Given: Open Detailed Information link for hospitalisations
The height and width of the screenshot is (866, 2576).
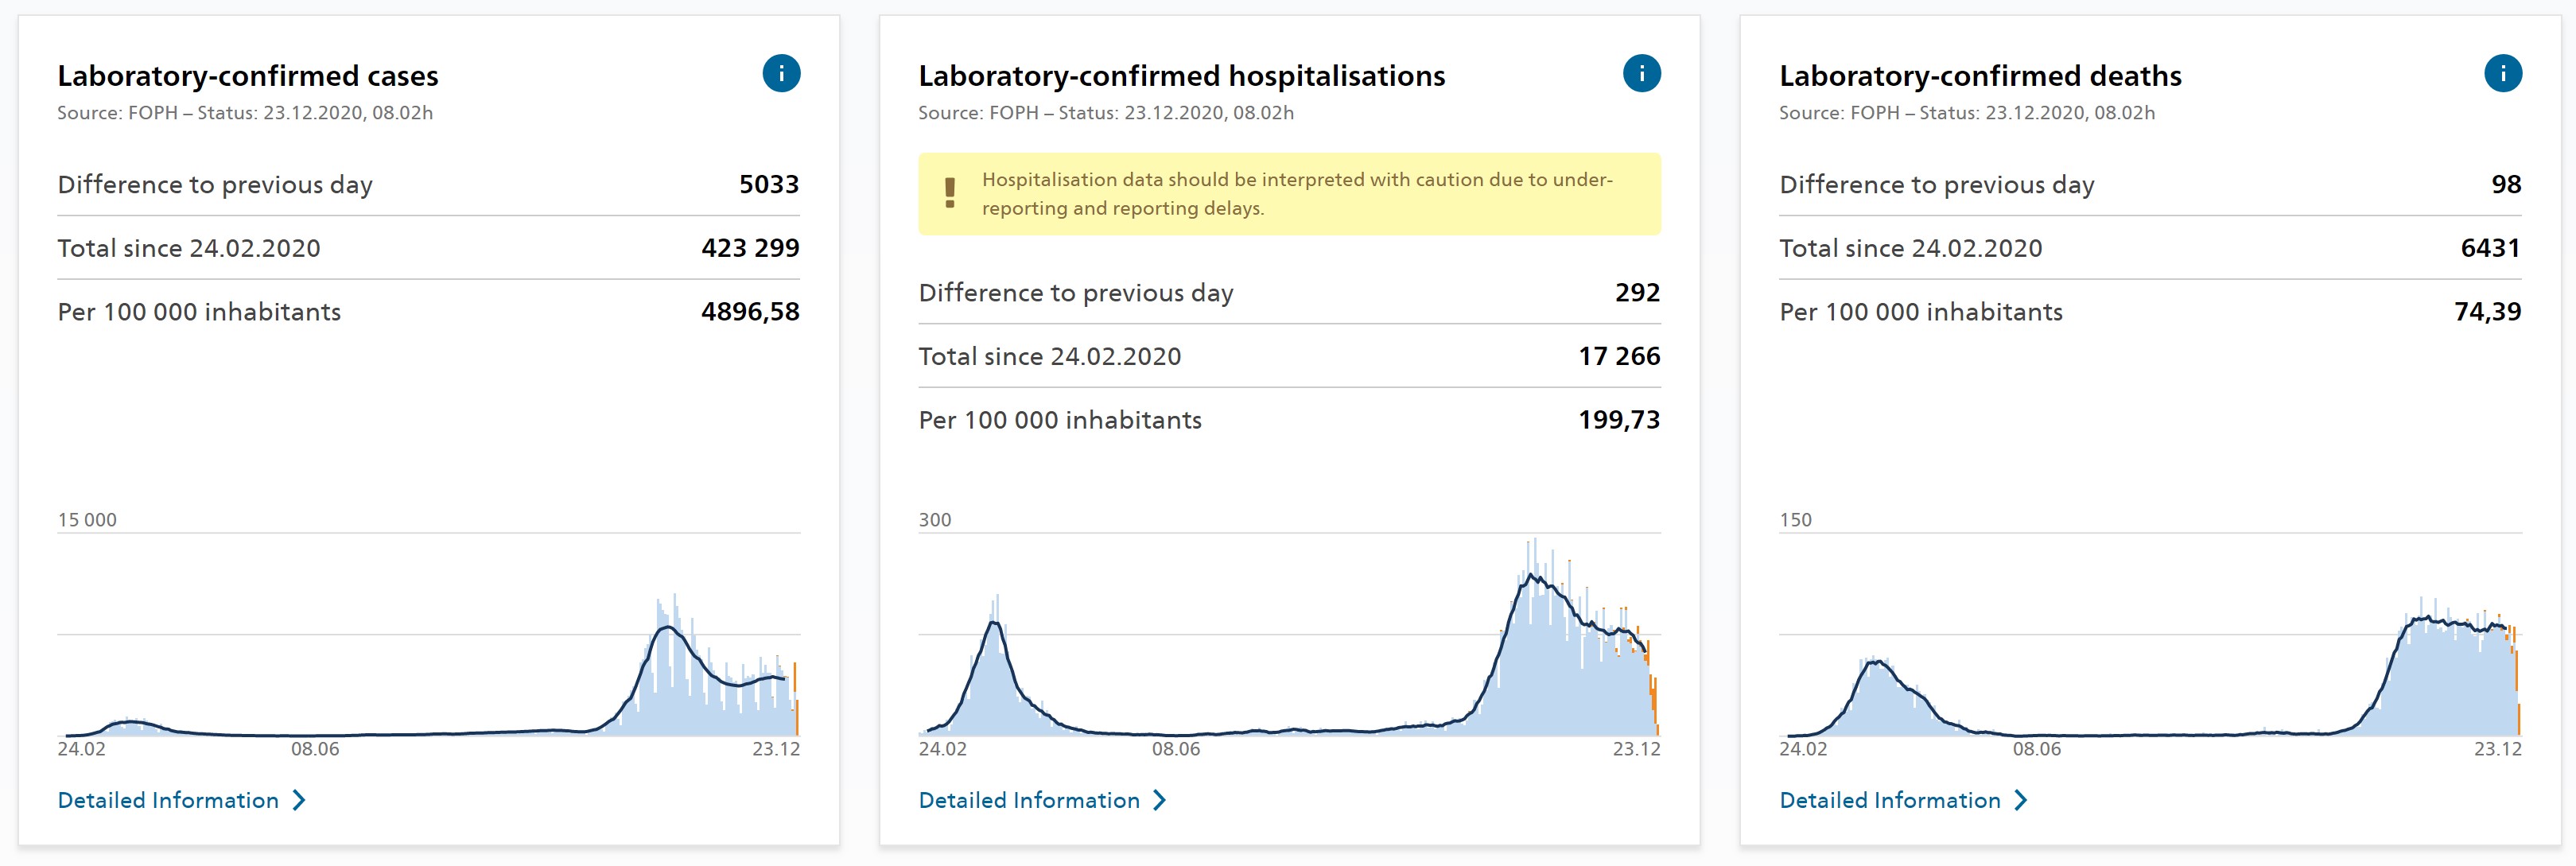Looking at the screenshot, I should (1029, 800).
